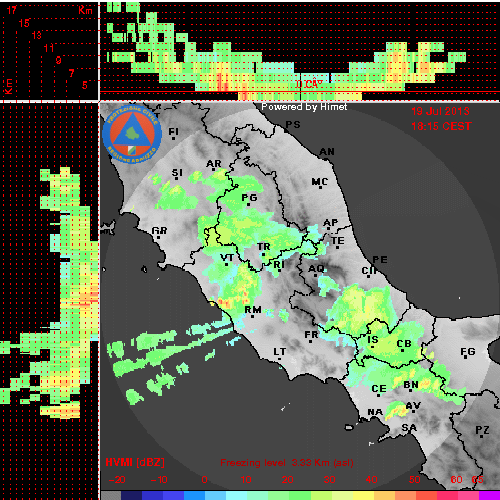
Task: Click the 65 value on dBZ scale
Action: [x=477, y=480]
